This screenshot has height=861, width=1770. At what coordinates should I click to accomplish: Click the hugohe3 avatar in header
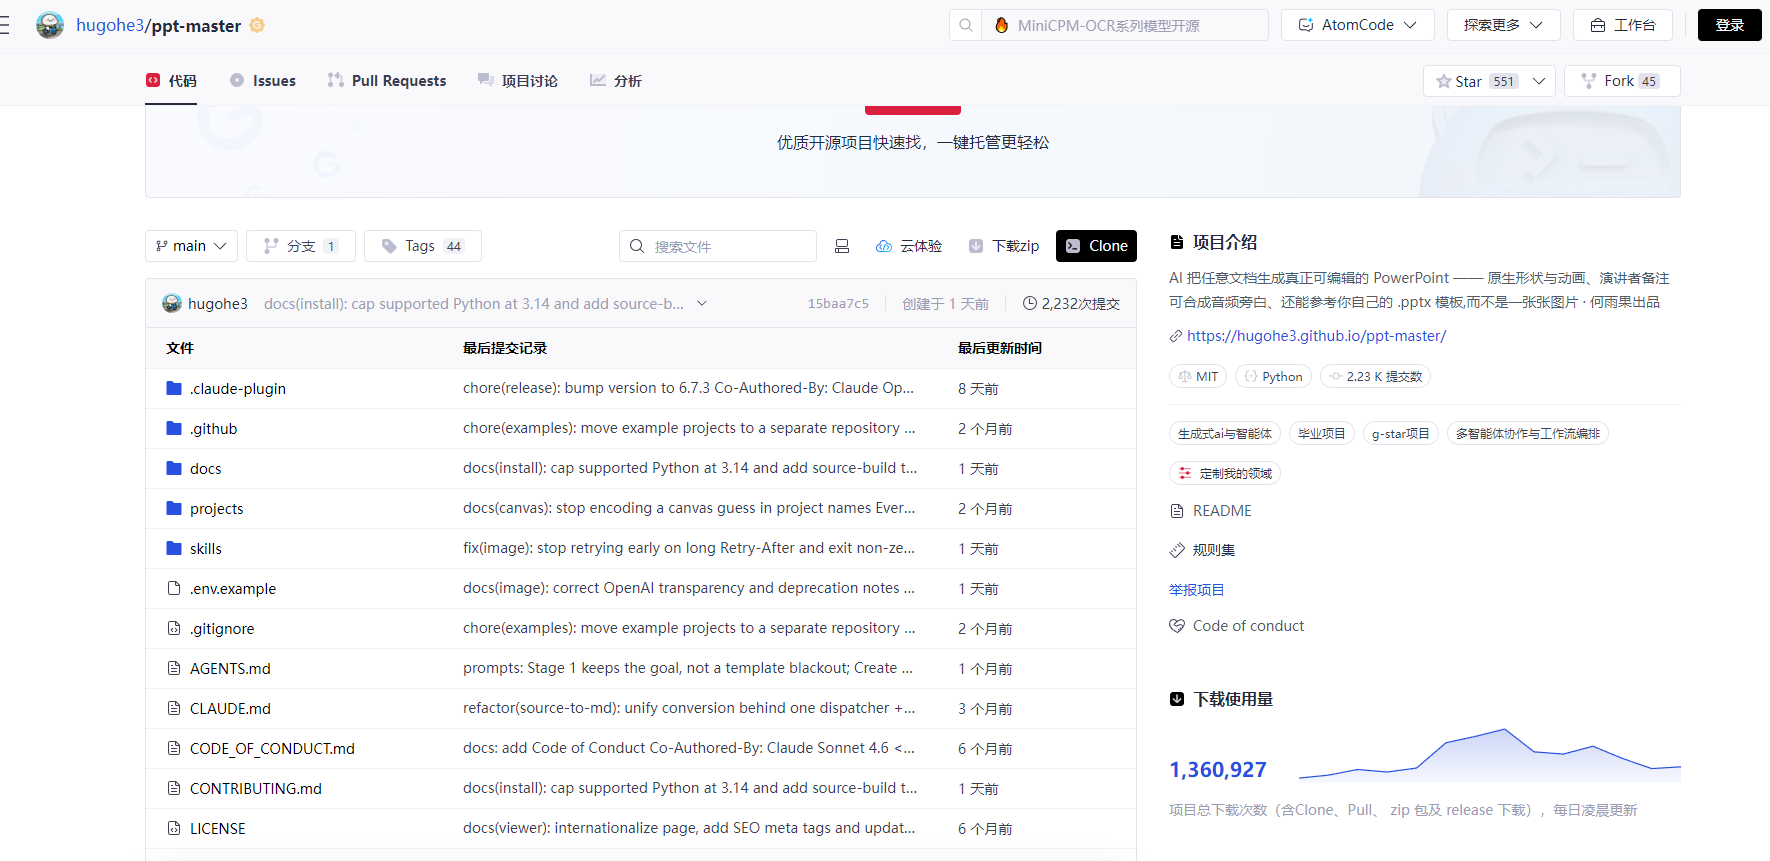(x=50, y=25)
